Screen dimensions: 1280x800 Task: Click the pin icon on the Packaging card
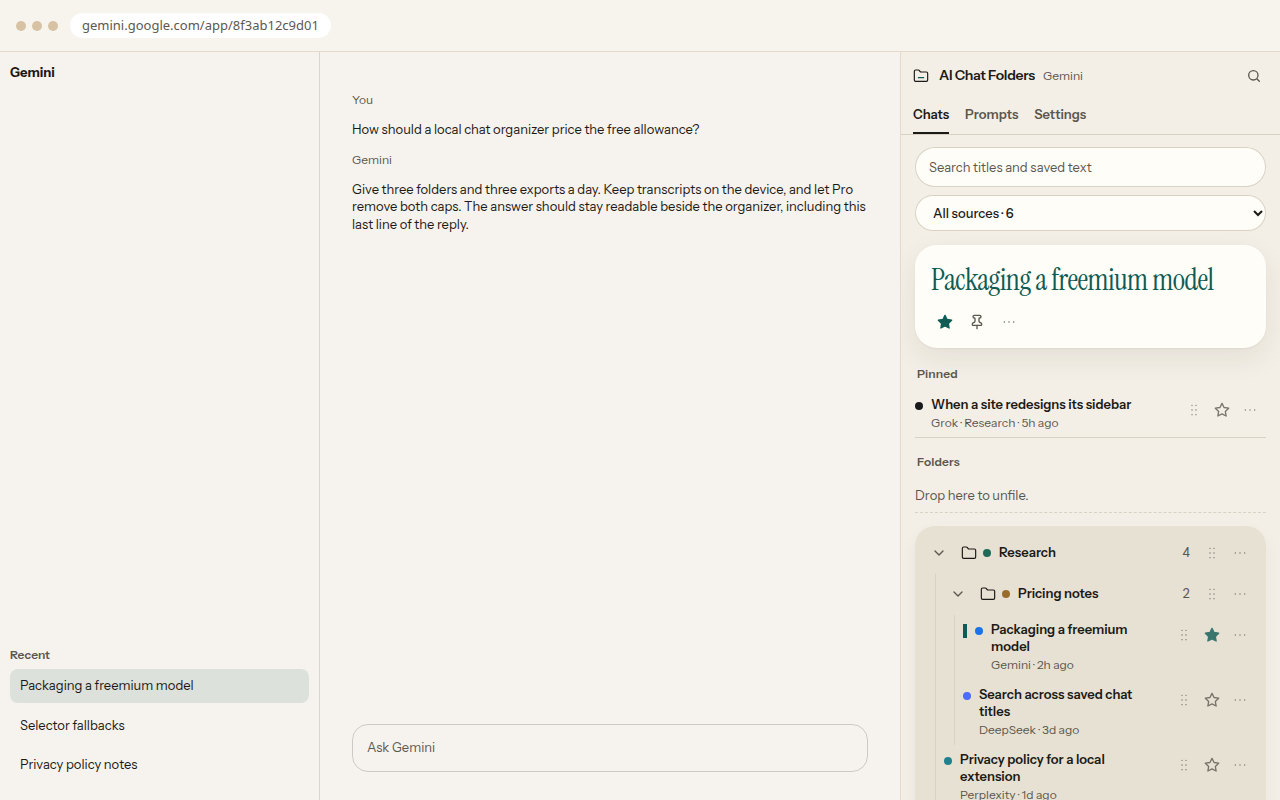(x=977, y=322)
